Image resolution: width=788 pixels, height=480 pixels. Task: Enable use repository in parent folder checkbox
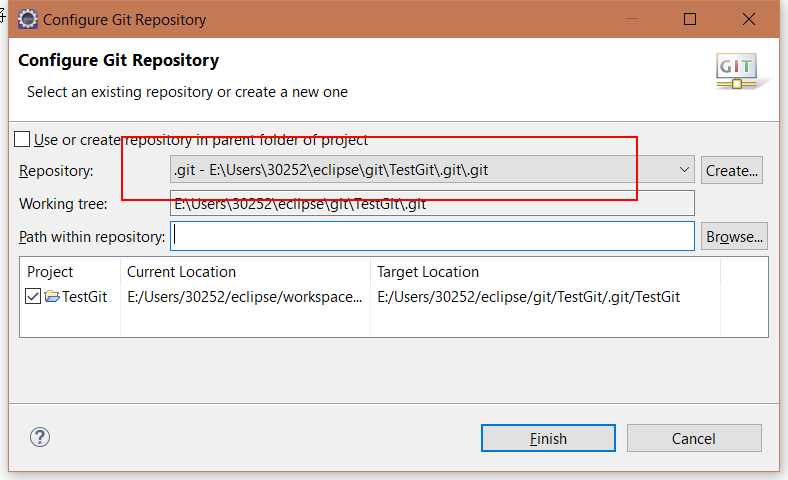(x=22, y=140)
